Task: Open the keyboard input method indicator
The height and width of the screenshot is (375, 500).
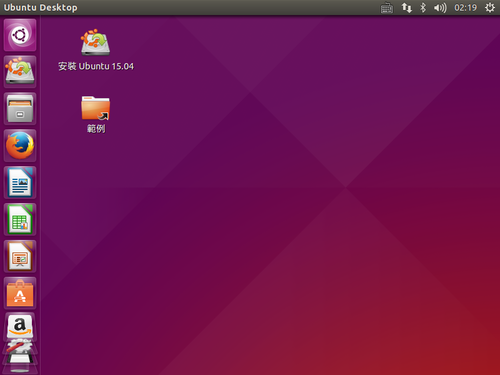Action: click(387, 8)
